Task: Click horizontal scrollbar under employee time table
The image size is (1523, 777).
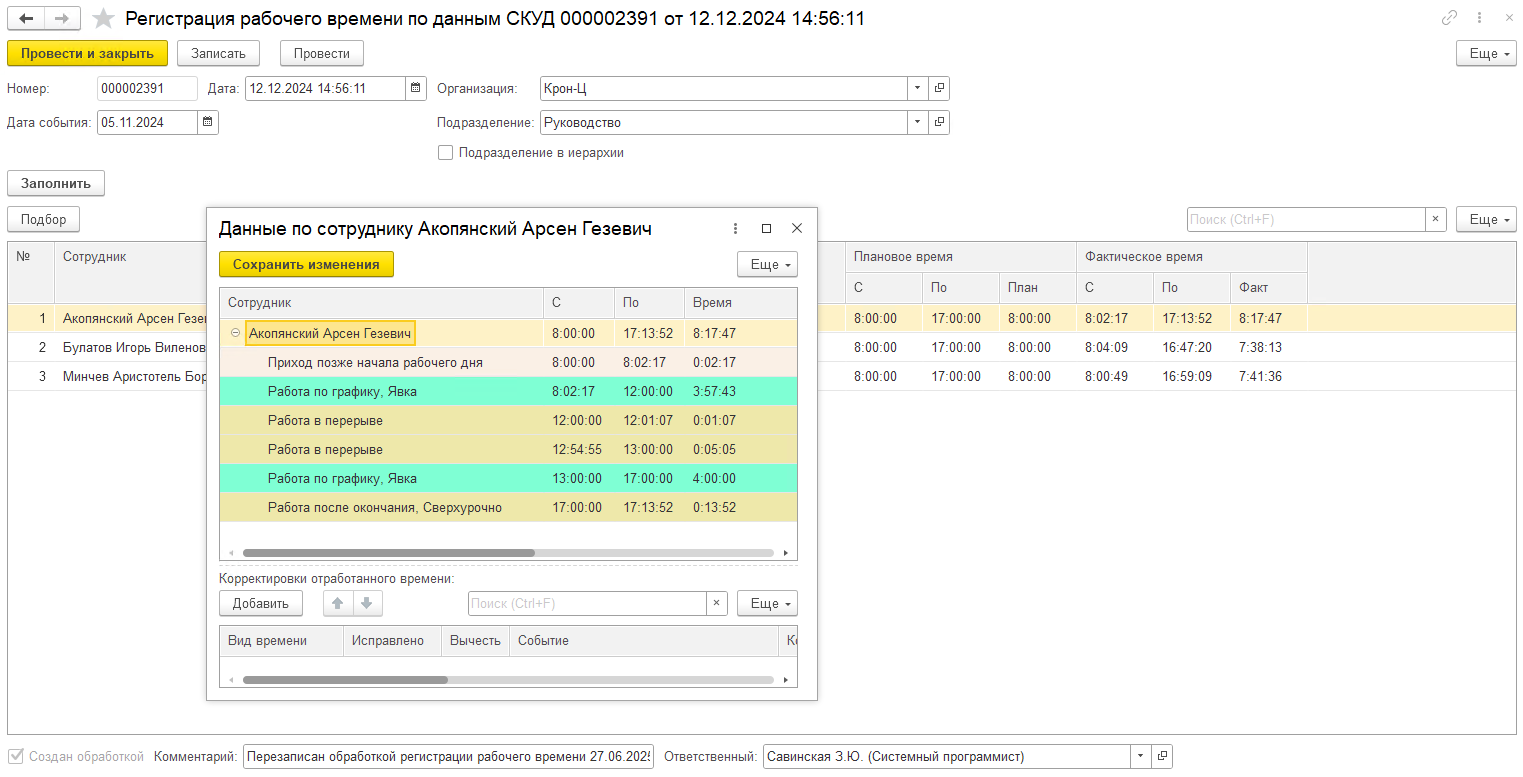Action: [x=388, y=552]
